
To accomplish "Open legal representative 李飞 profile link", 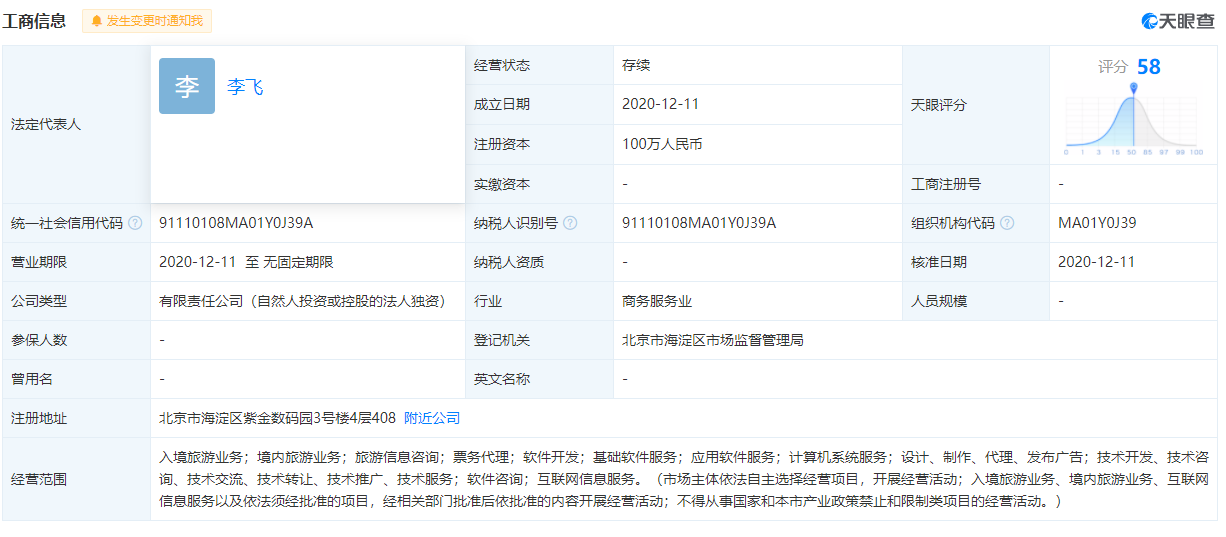I will coord(245,87).
